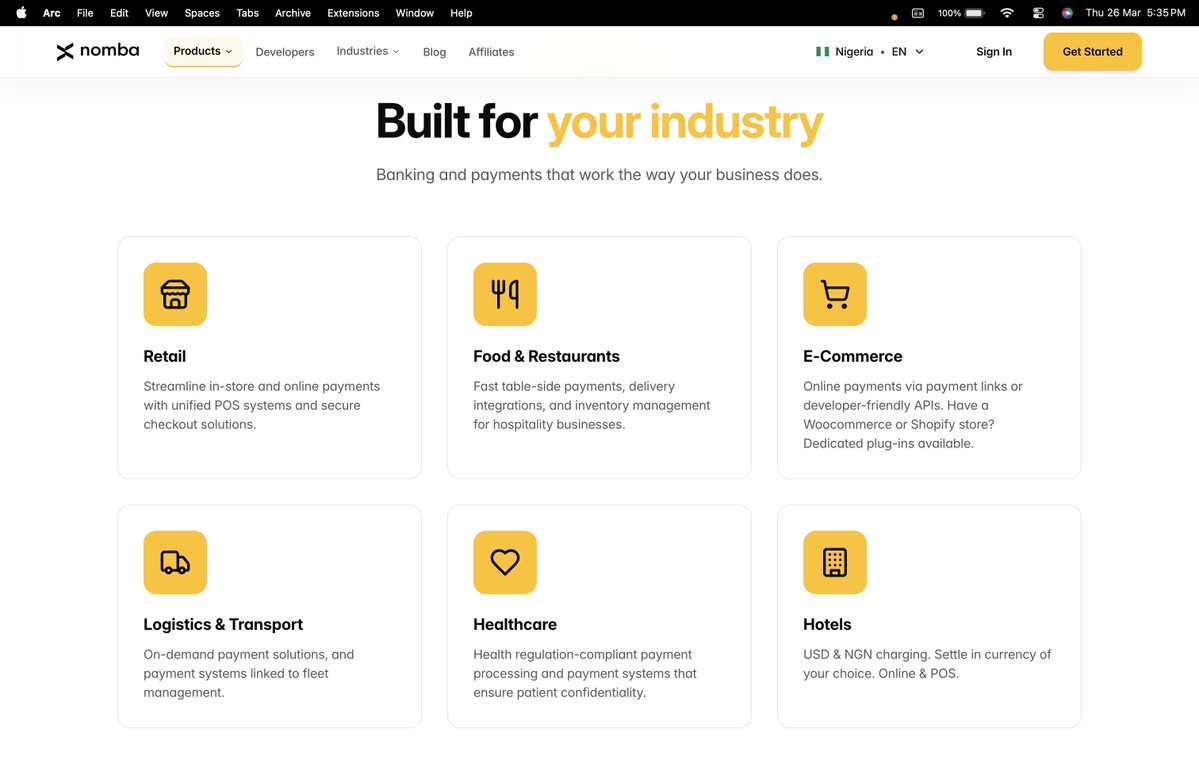
Task: Click the 'Built for your industry' headline
Action: 600,122
